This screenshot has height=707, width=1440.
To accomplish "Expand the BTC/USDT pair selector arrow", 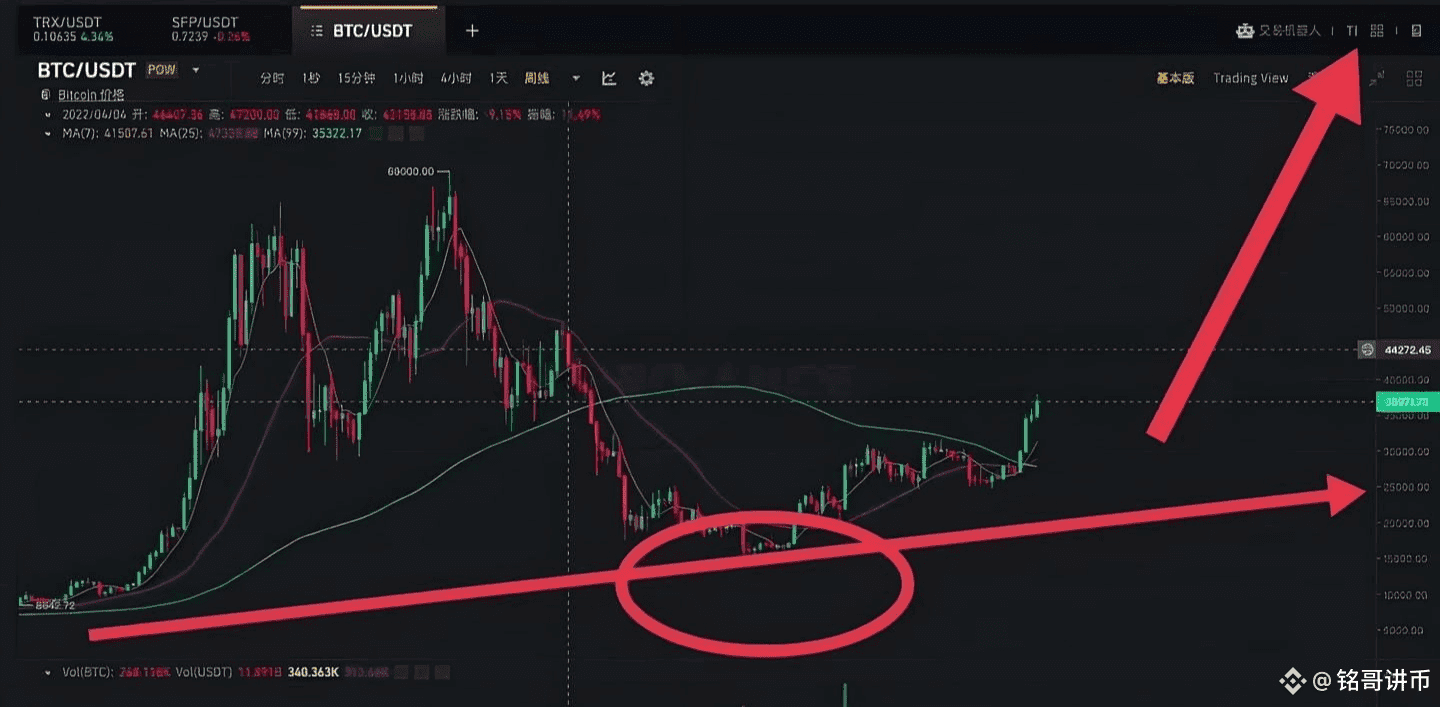I will pos(196,70).
